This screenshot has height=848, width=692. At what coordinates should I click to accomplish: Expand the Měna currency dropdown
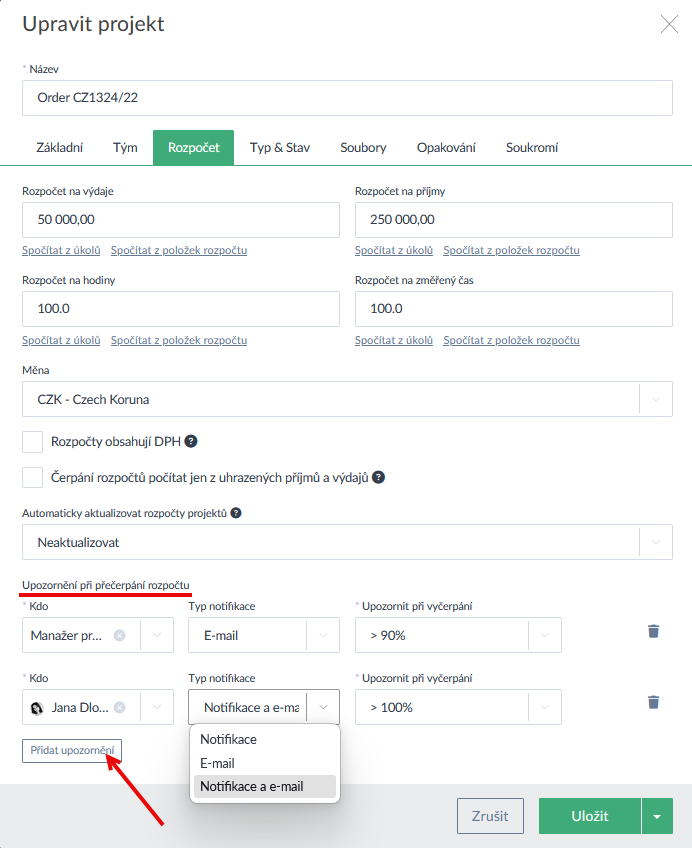pos(656,399)
